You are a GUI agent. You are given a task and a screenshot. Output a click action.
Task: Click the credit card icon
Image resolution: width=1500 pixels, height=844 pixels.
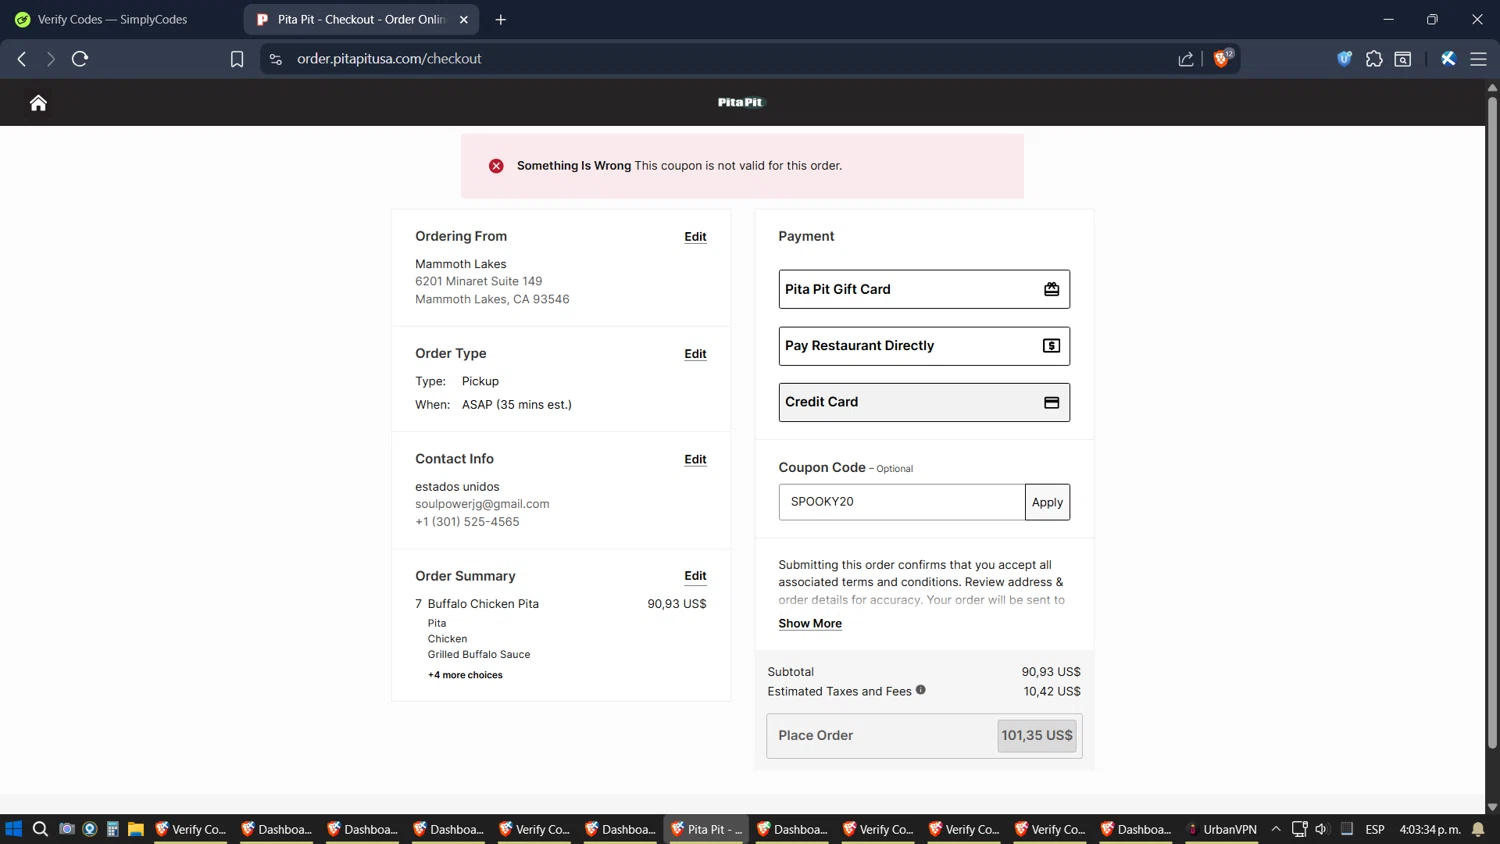(x=1051, y=402)
